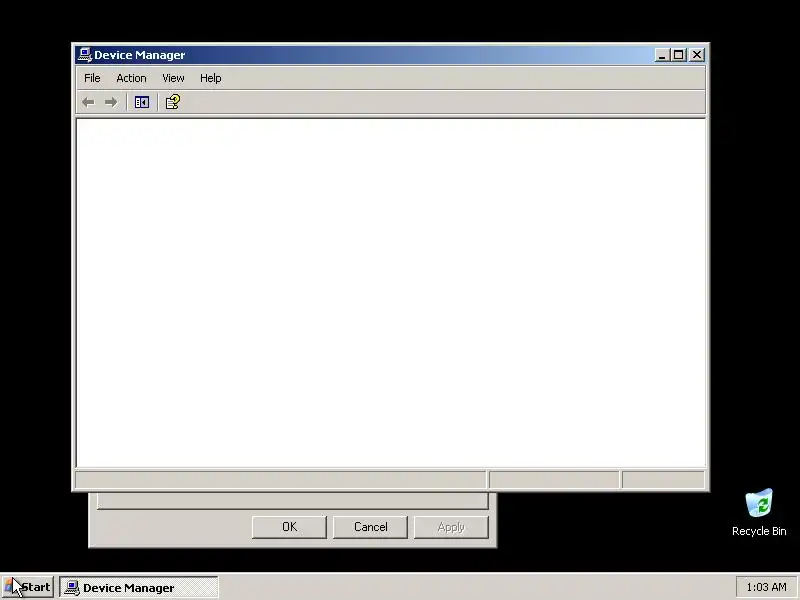Maximize the Device Manager window
The width and height of the screenshot is (800, 600).
point(679,55)
